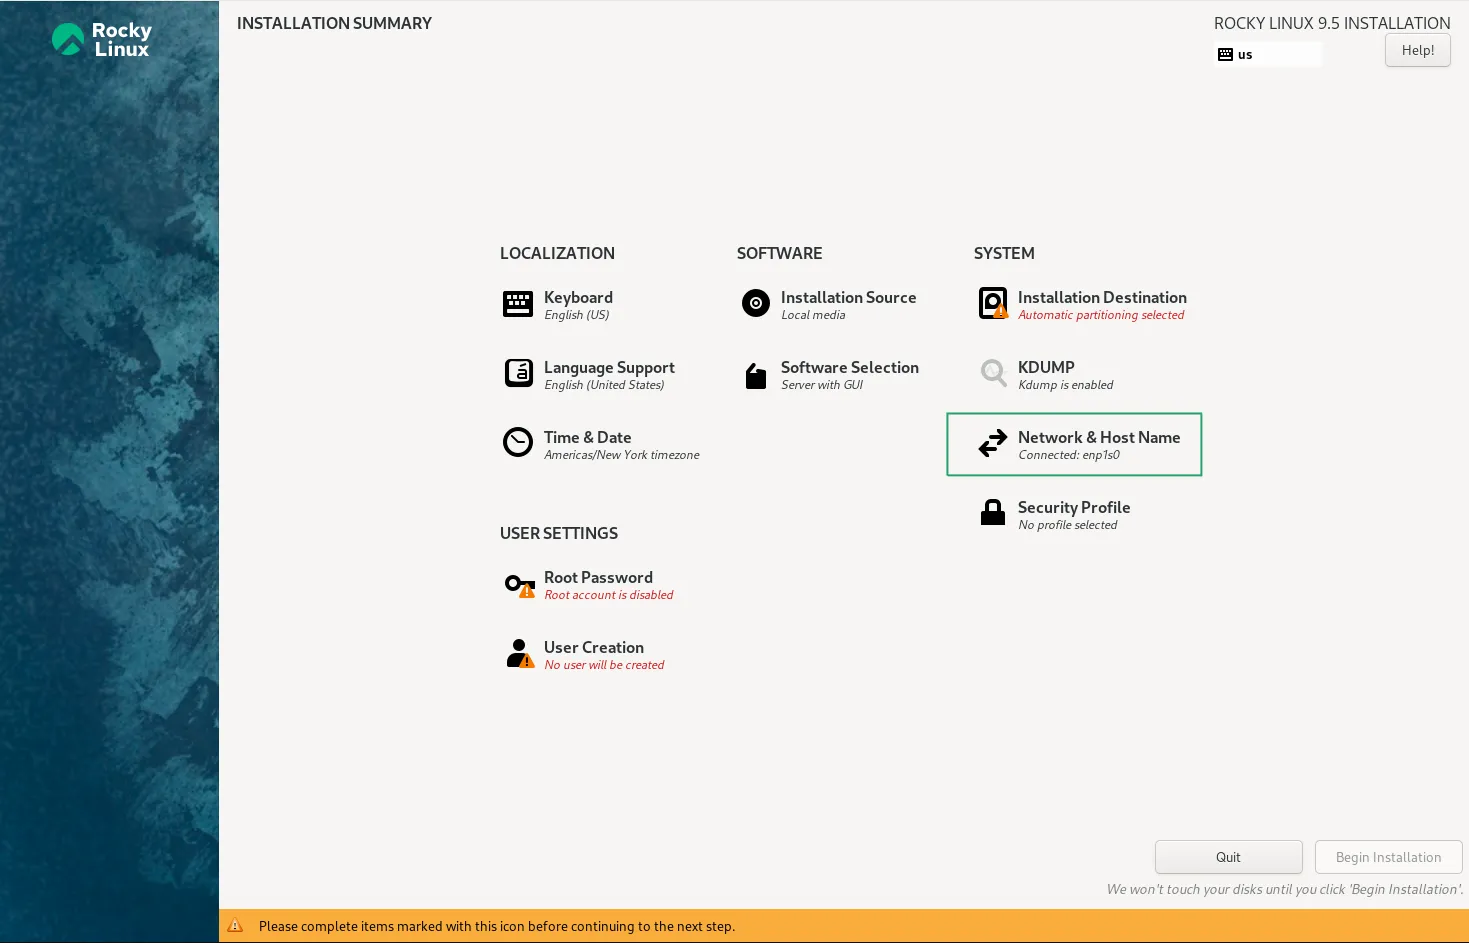Click 'No profile selected' text
This screenshot has height=943, width=1469.
coord(1067,525)
